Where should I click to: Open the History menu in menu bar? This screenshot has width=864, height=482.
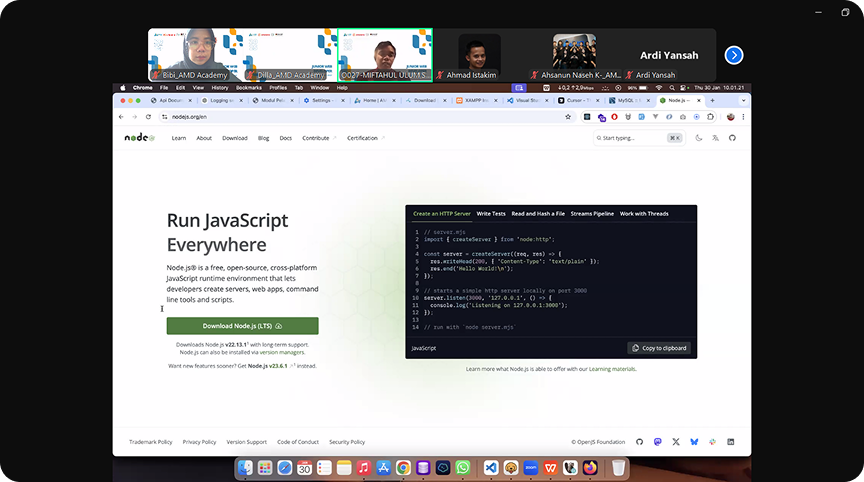click(219, 88)
